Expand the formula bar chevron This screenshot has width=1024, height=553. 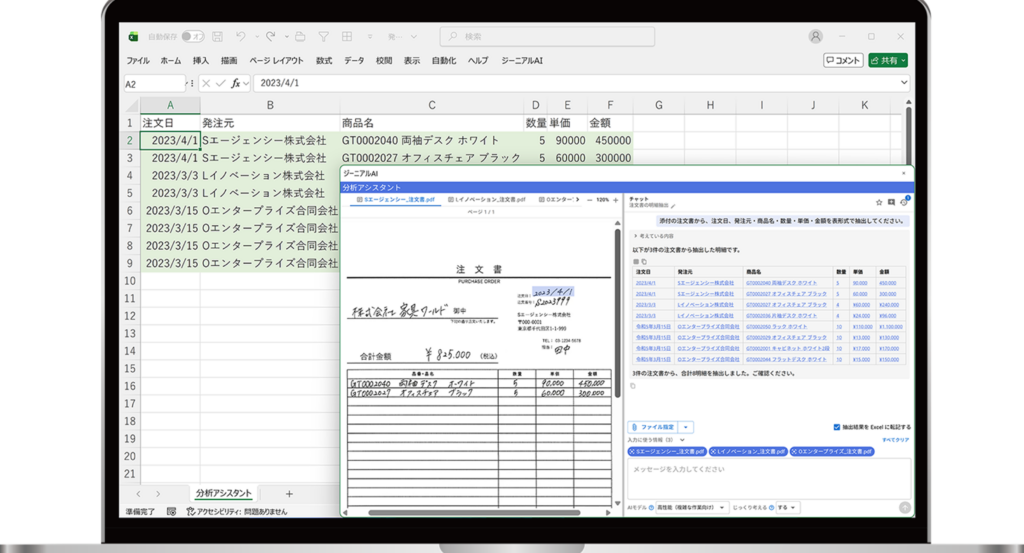point(904,83)
